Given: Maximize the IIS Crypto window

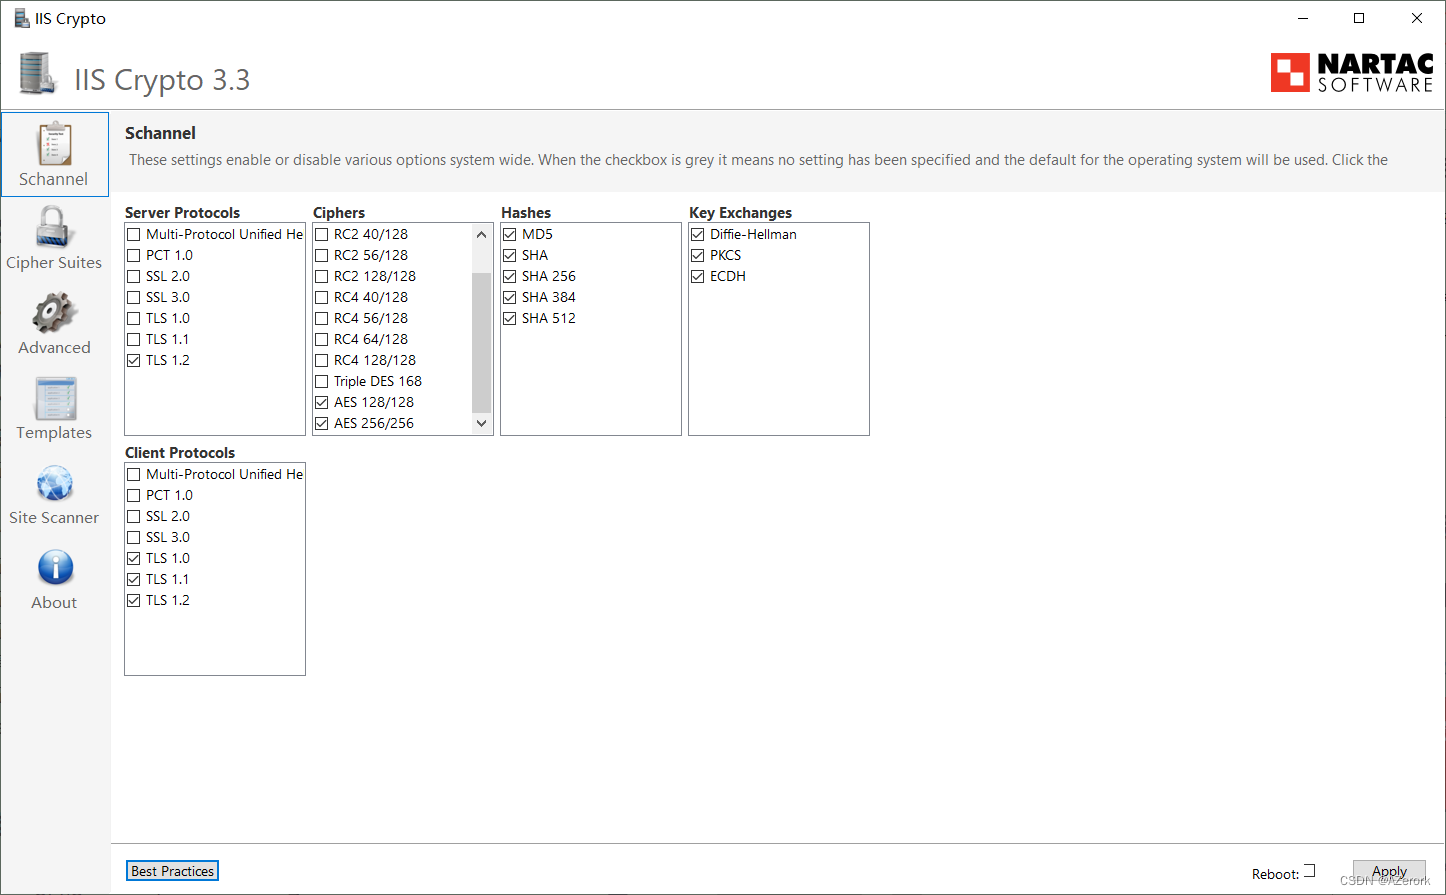Looking at the screenshot, I should point(1359,18).
